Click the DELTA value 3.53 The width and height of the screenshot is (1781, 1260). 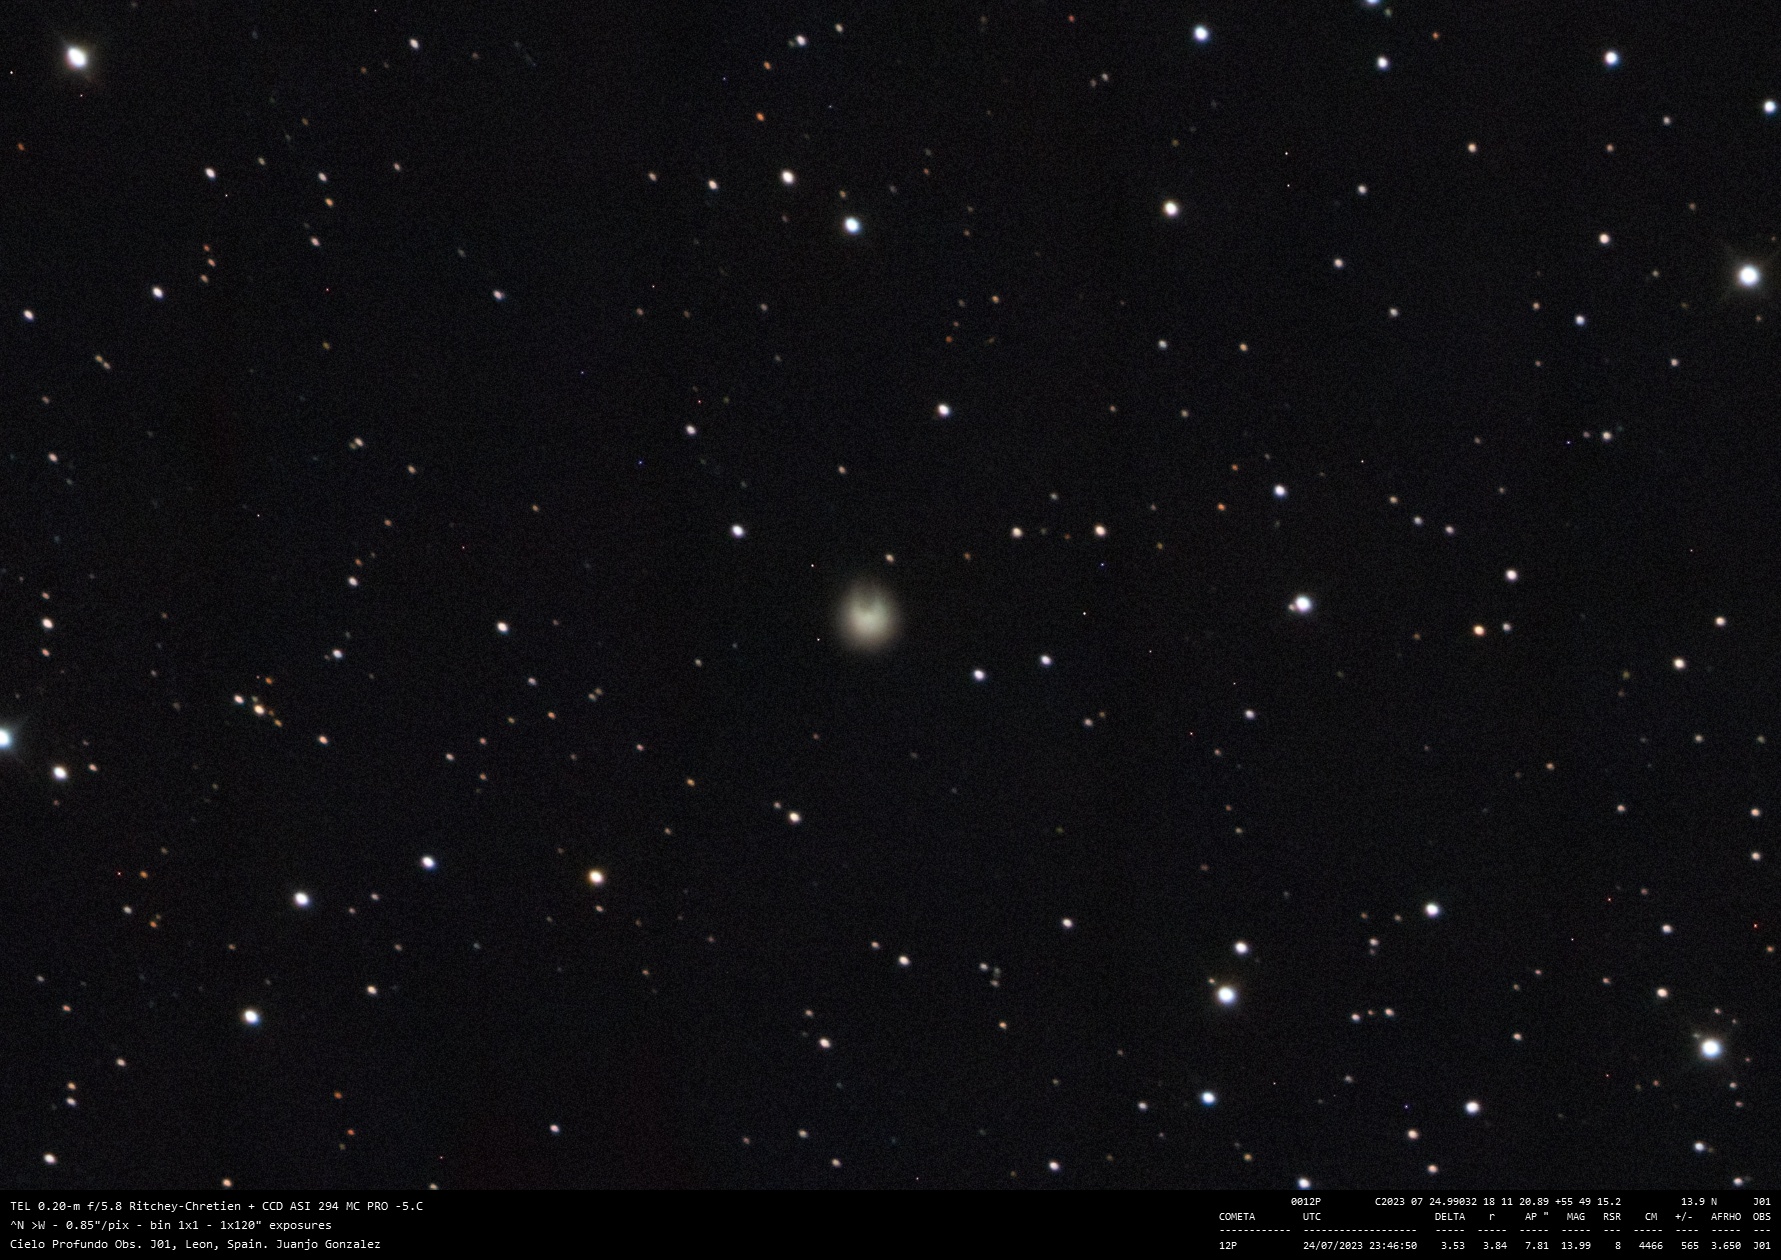coord(1452,1246)
